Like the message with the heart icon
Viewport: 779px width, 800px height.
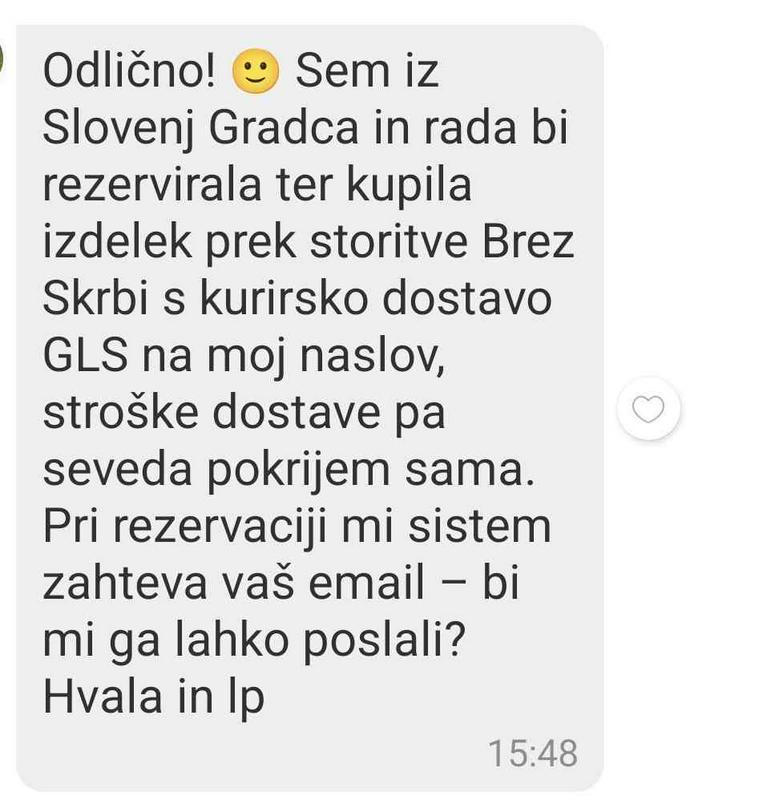coord(648,409)
